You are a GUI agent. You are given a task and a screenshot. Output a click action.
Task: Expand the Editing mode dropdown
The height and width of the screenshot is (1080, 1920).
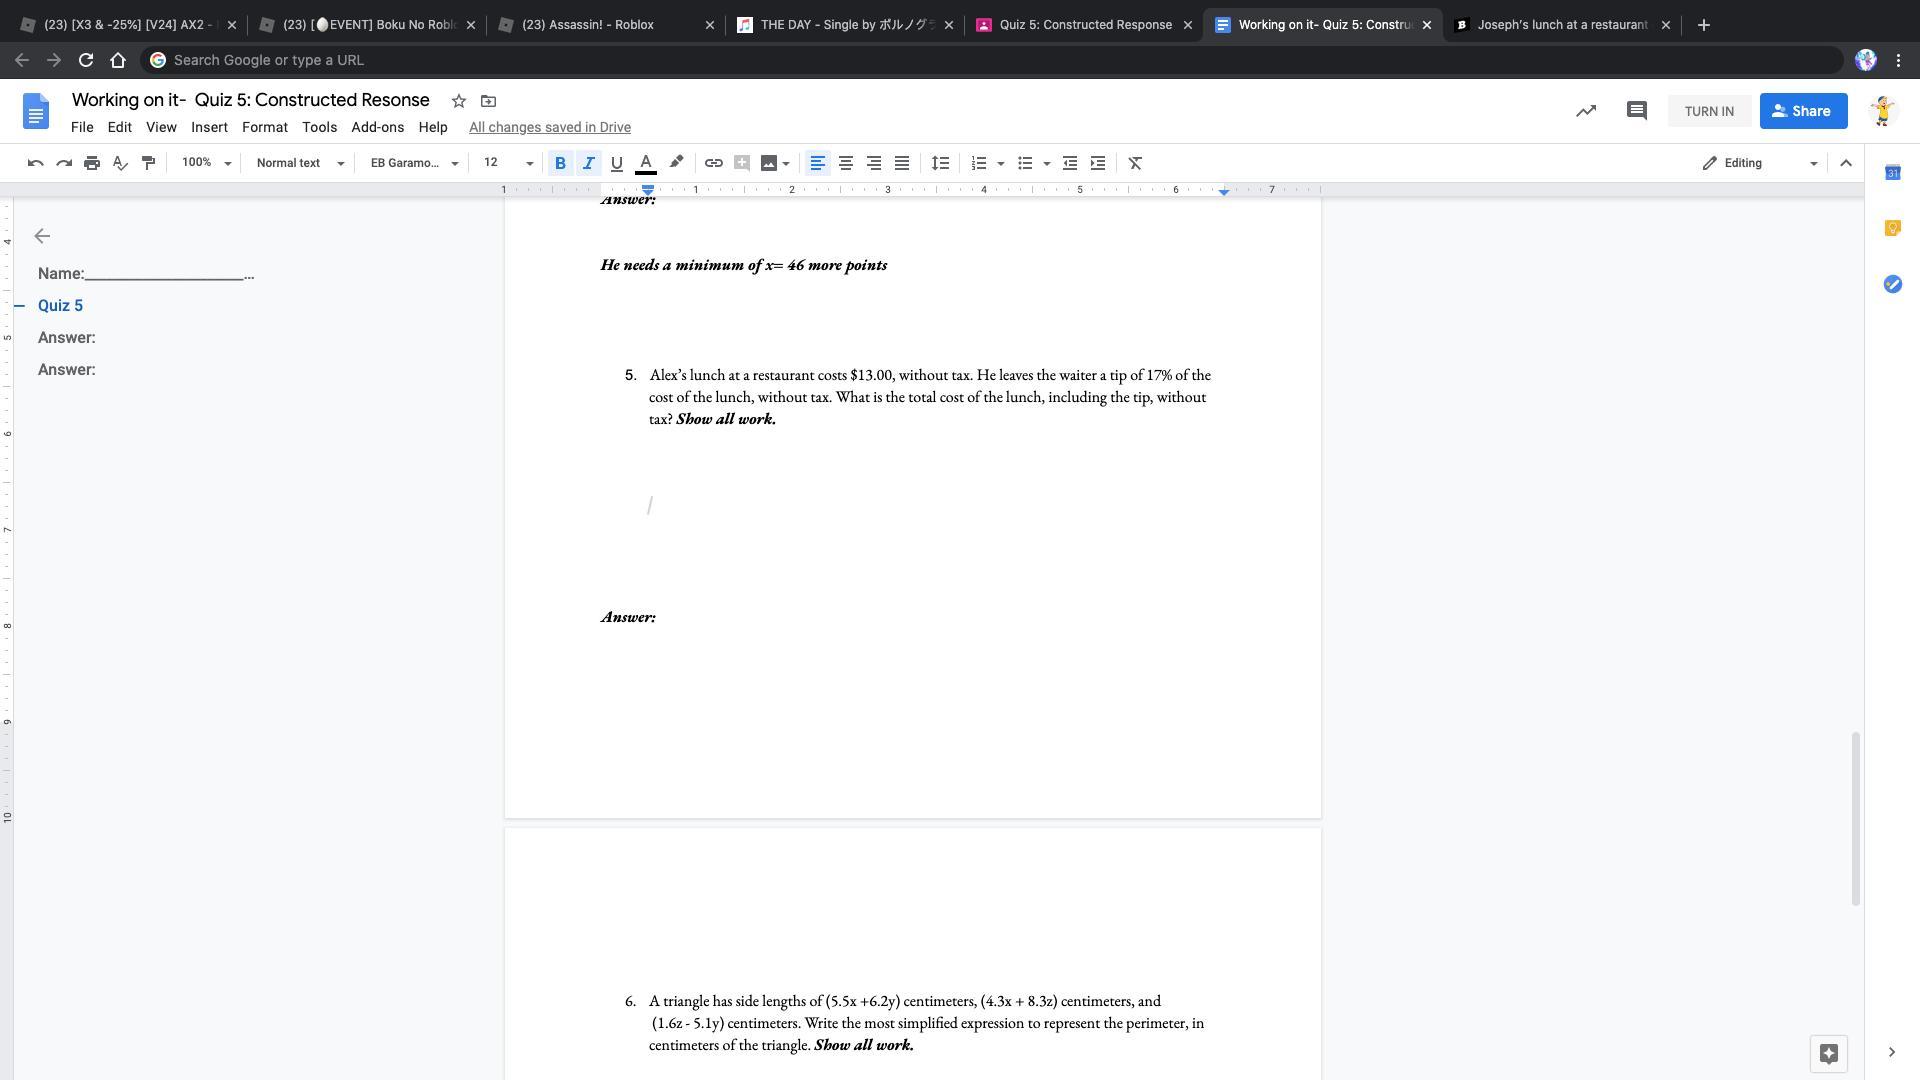(x=1760, y=163)
